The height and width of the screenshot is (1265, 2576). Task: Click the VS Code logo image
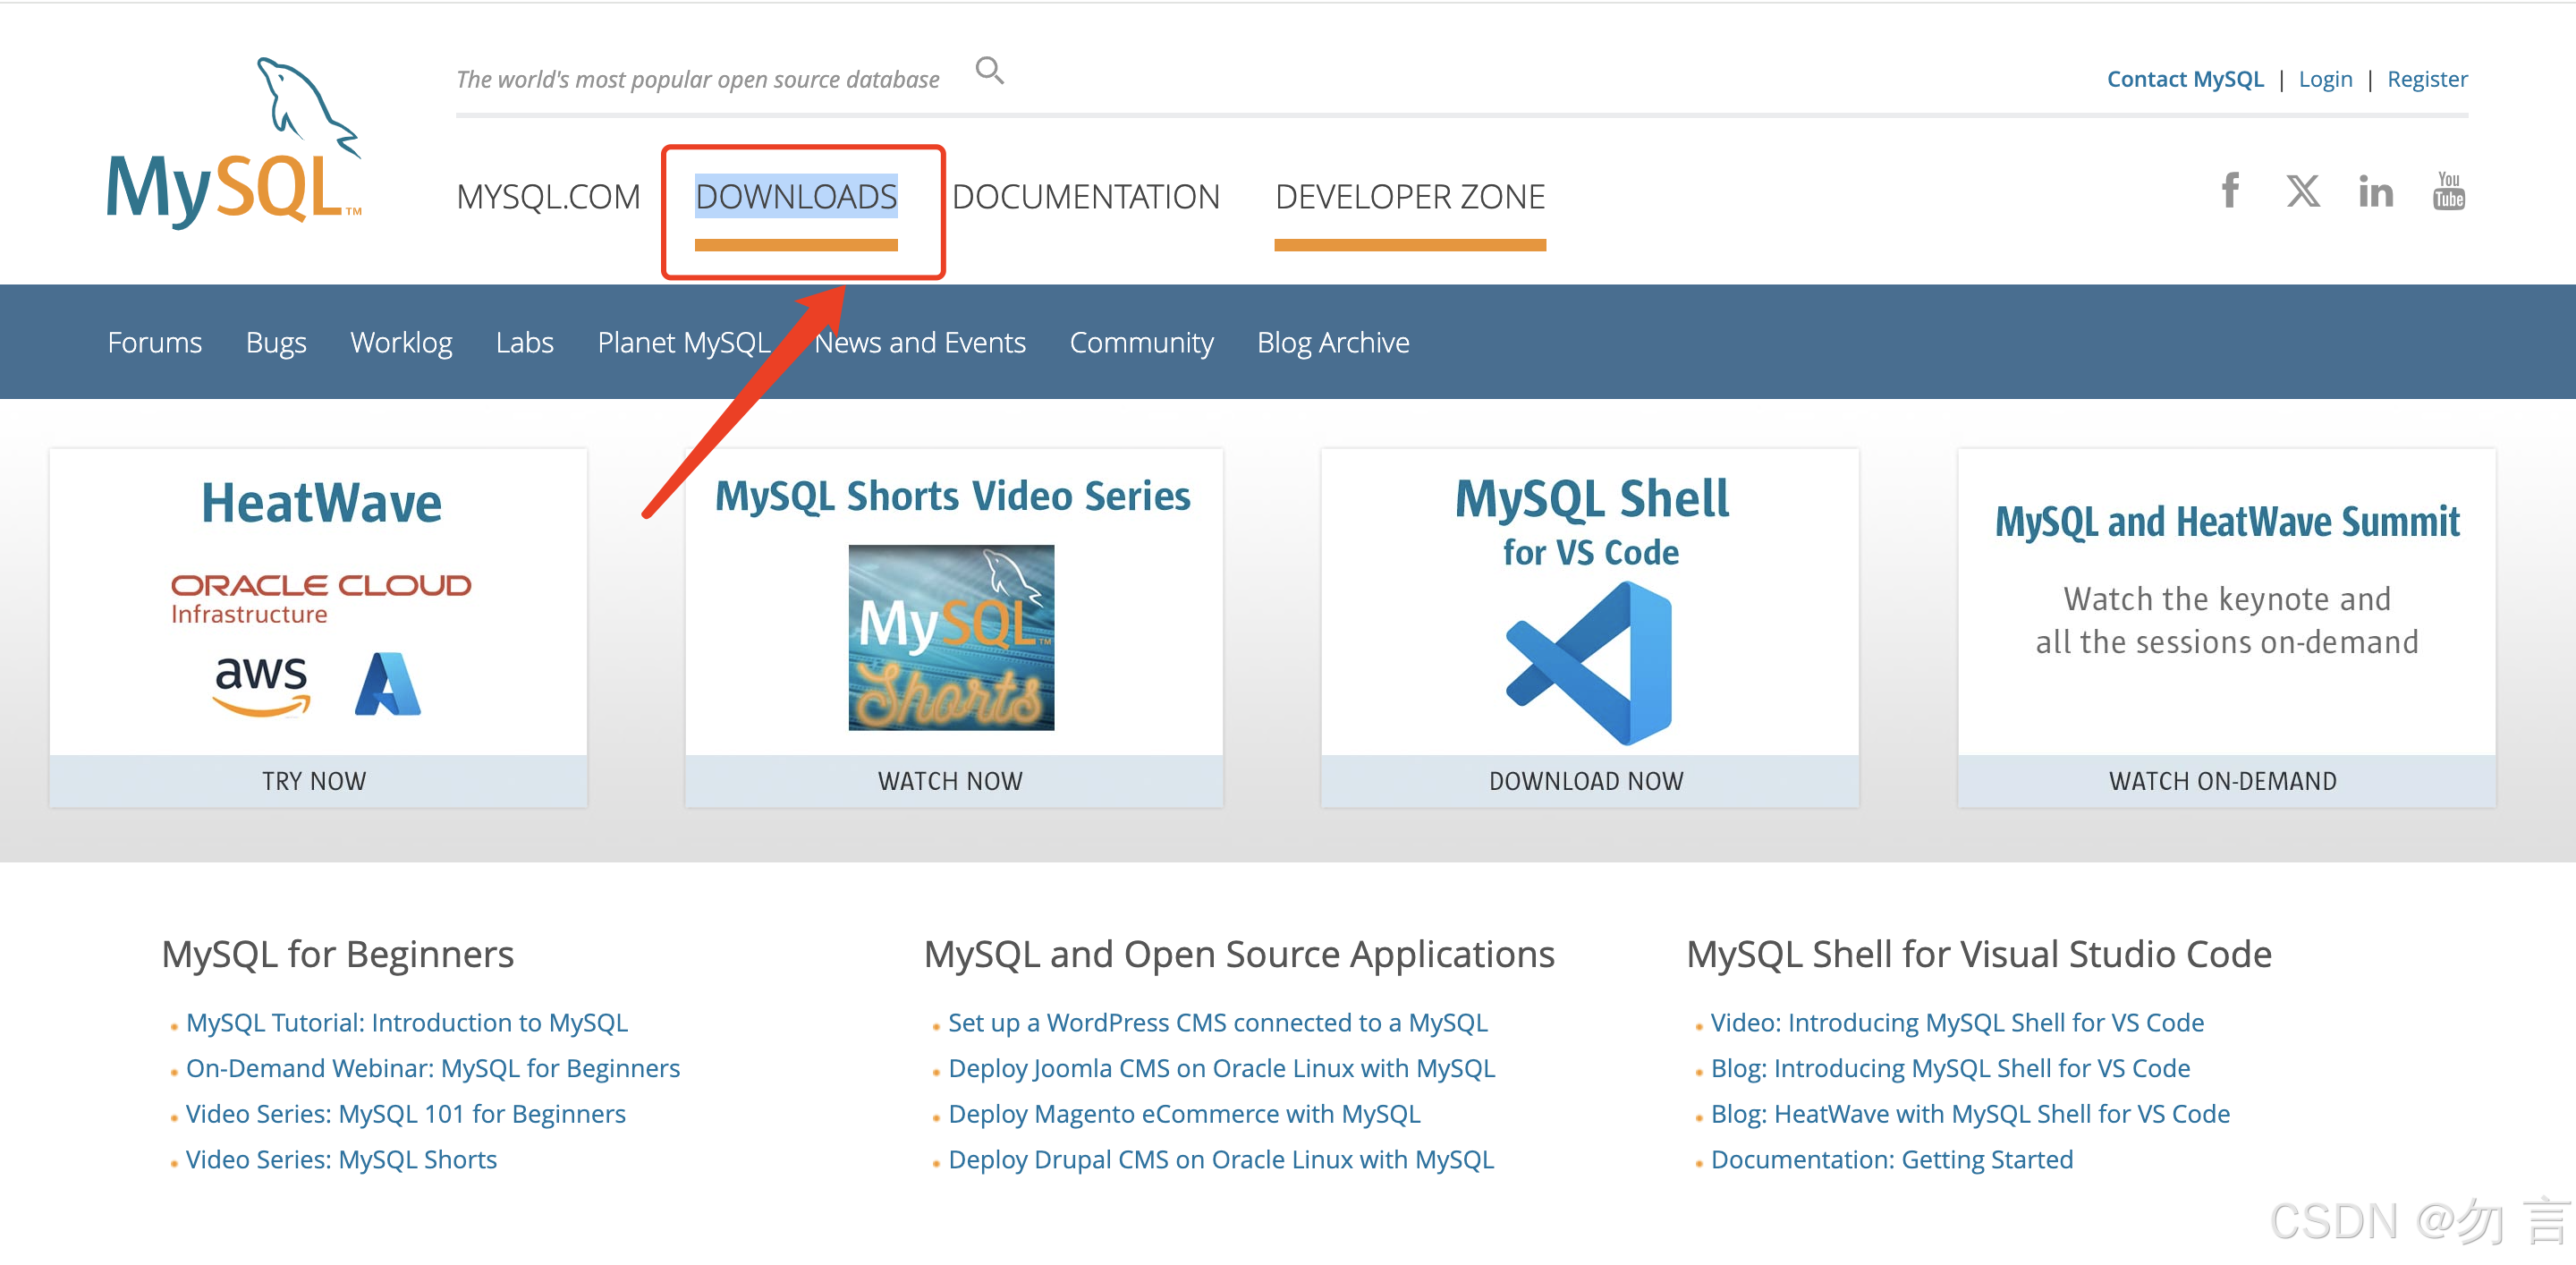(1589, 663)
